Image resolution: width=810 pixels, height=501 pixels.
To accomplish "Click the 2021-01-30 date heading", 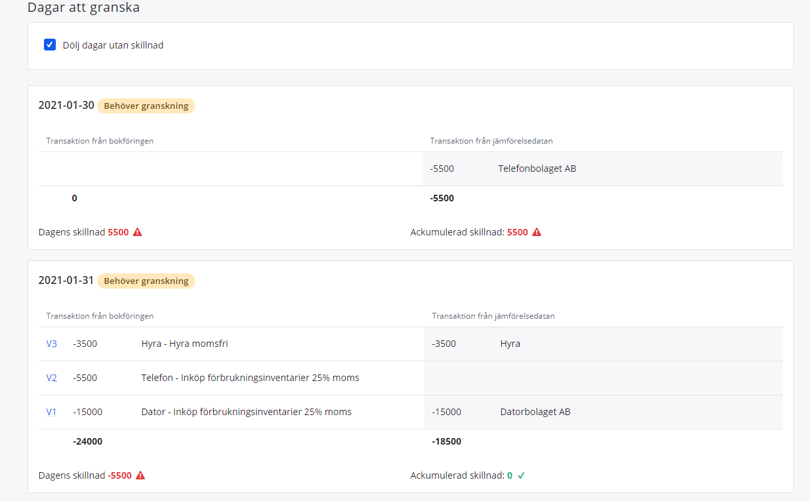I will pos(66,105).
